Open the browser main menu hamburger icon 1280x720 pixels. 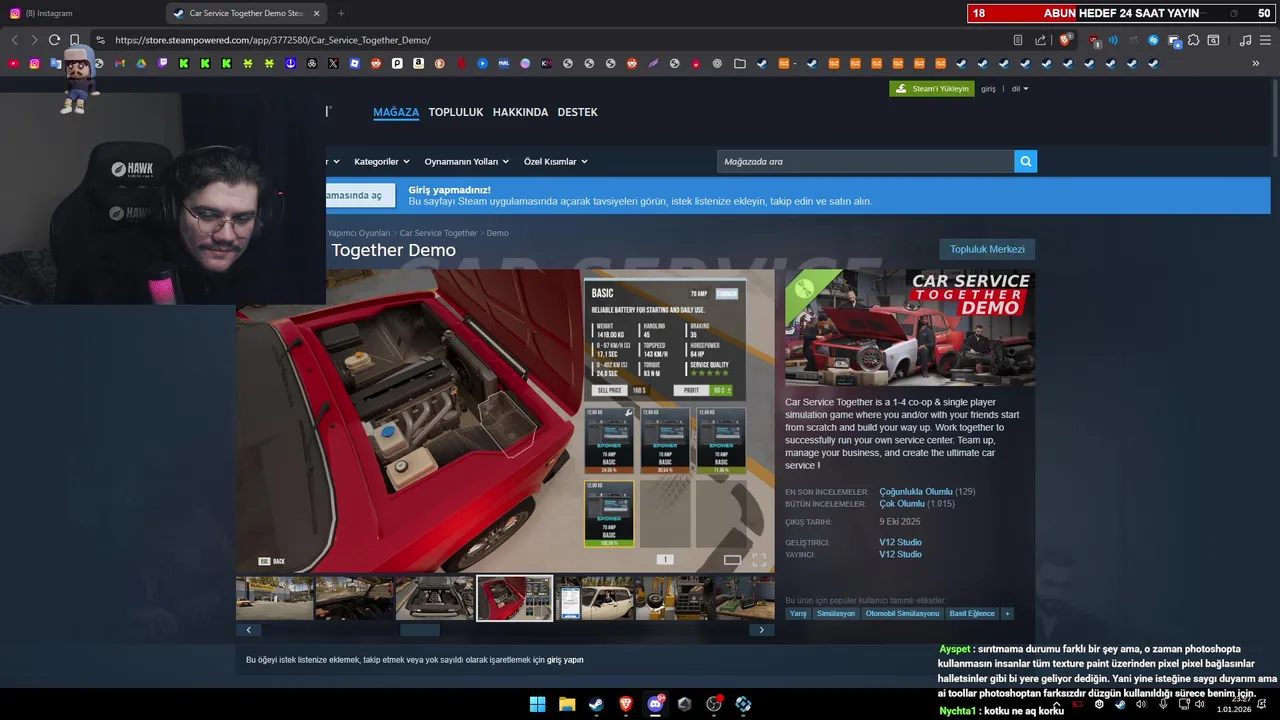click(x=1266, y=40)
